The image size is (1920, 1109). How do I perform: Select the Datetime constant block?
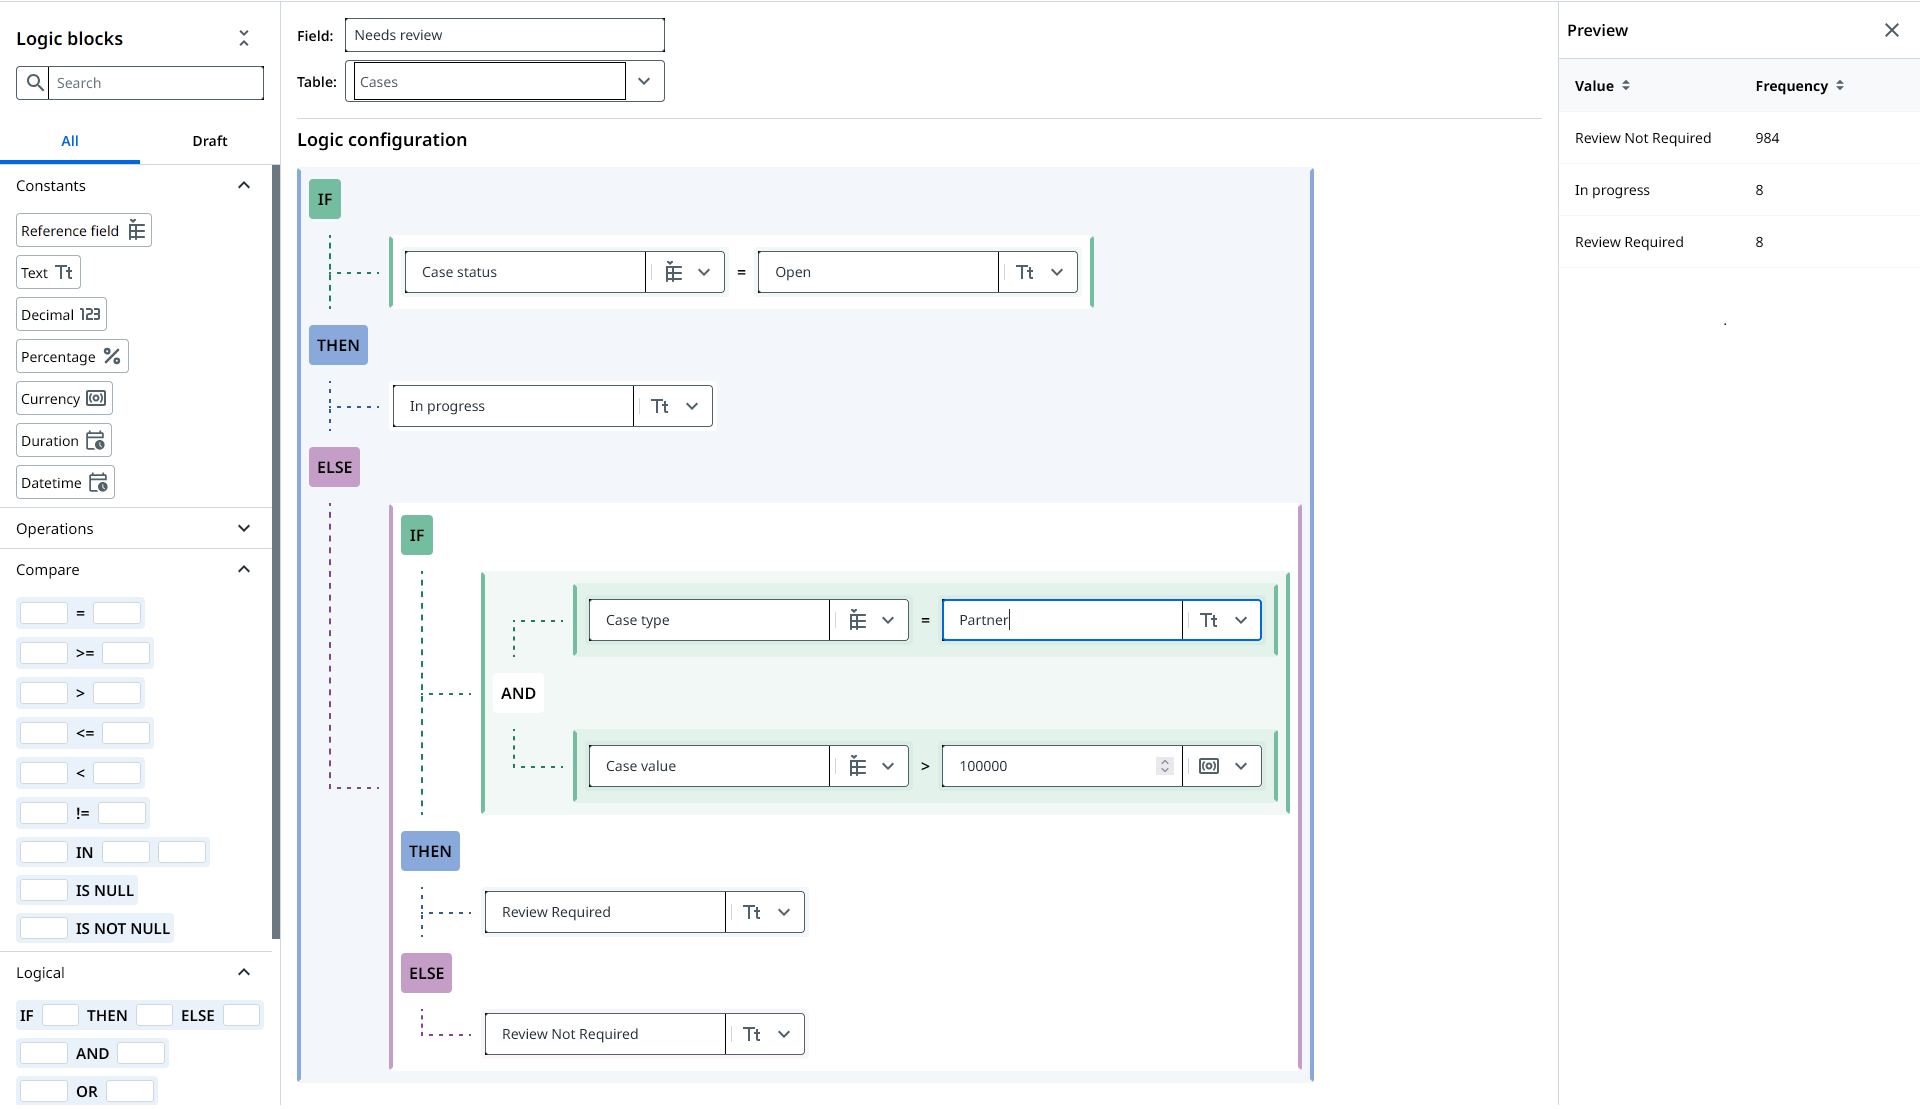[x=64, y=481]
